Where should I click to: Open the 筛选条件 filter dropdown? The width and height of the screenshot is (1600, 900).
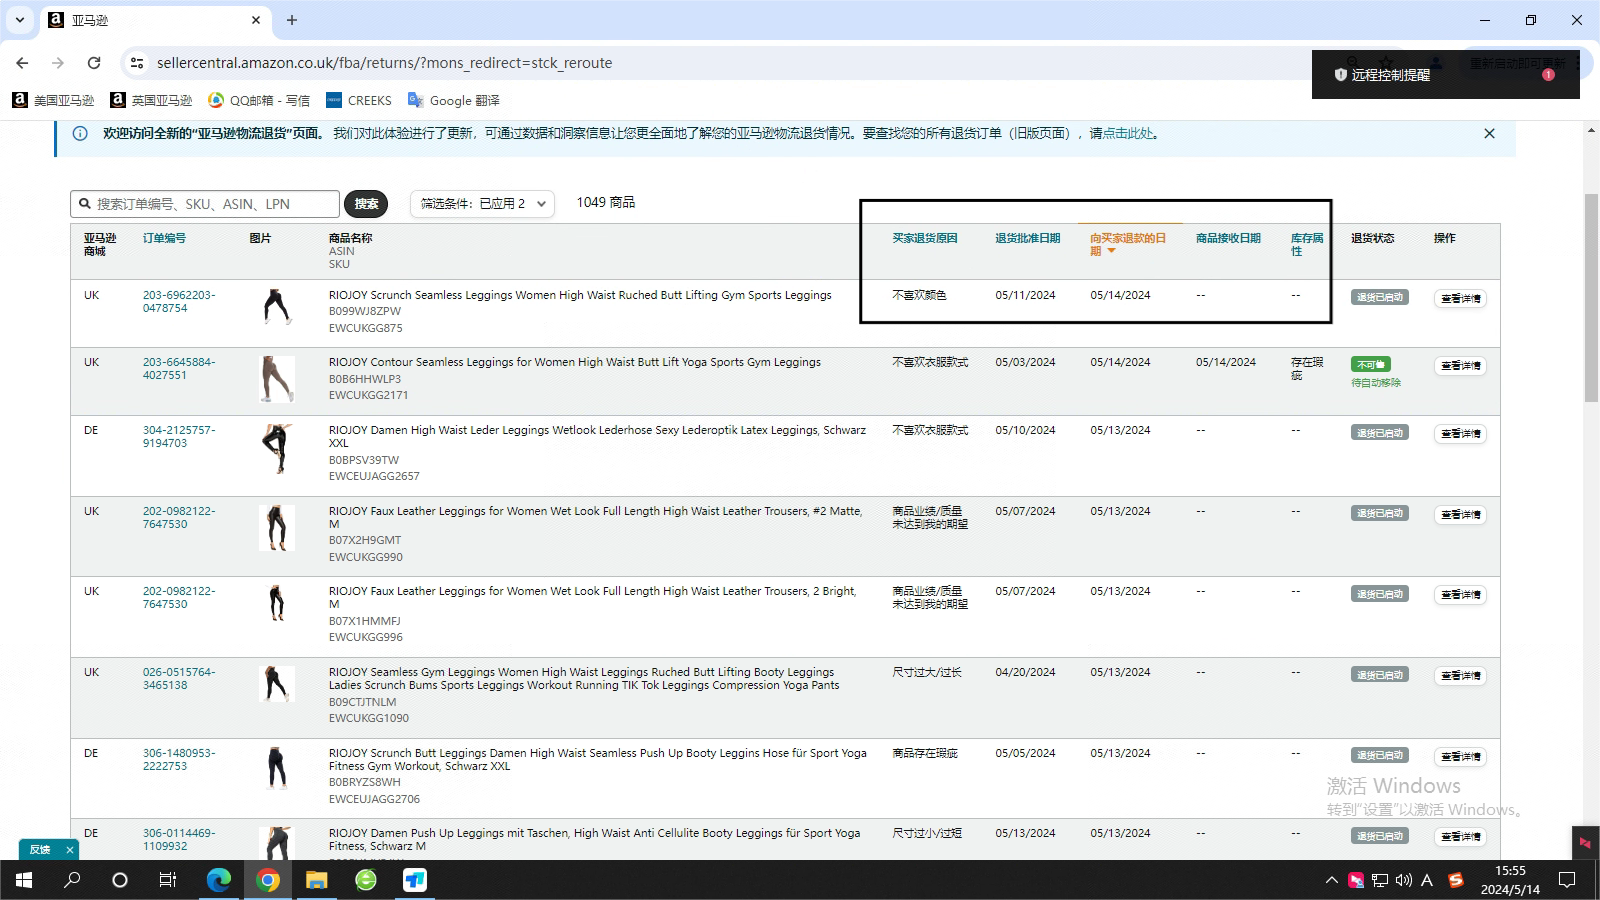click(x=482, y=204)
